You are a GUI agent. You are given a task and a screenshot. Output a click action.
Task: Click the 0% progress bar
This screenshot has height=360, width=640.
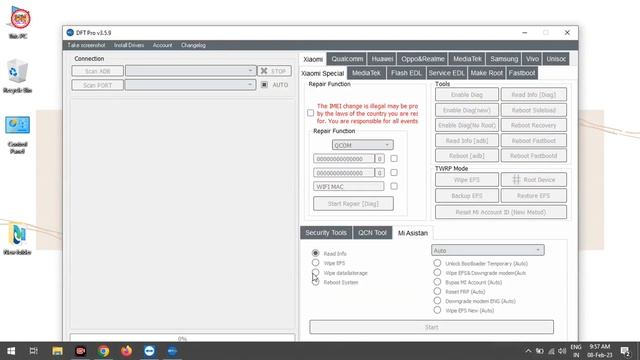(182, 338)
